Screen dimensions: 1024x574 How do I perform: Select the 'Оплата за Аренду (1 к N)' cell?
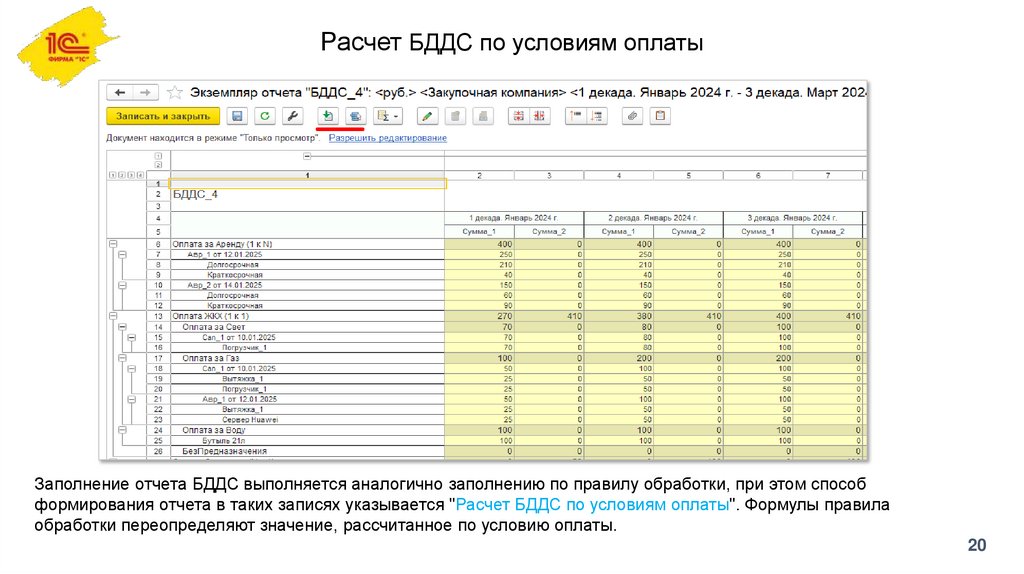pos(308,244)
